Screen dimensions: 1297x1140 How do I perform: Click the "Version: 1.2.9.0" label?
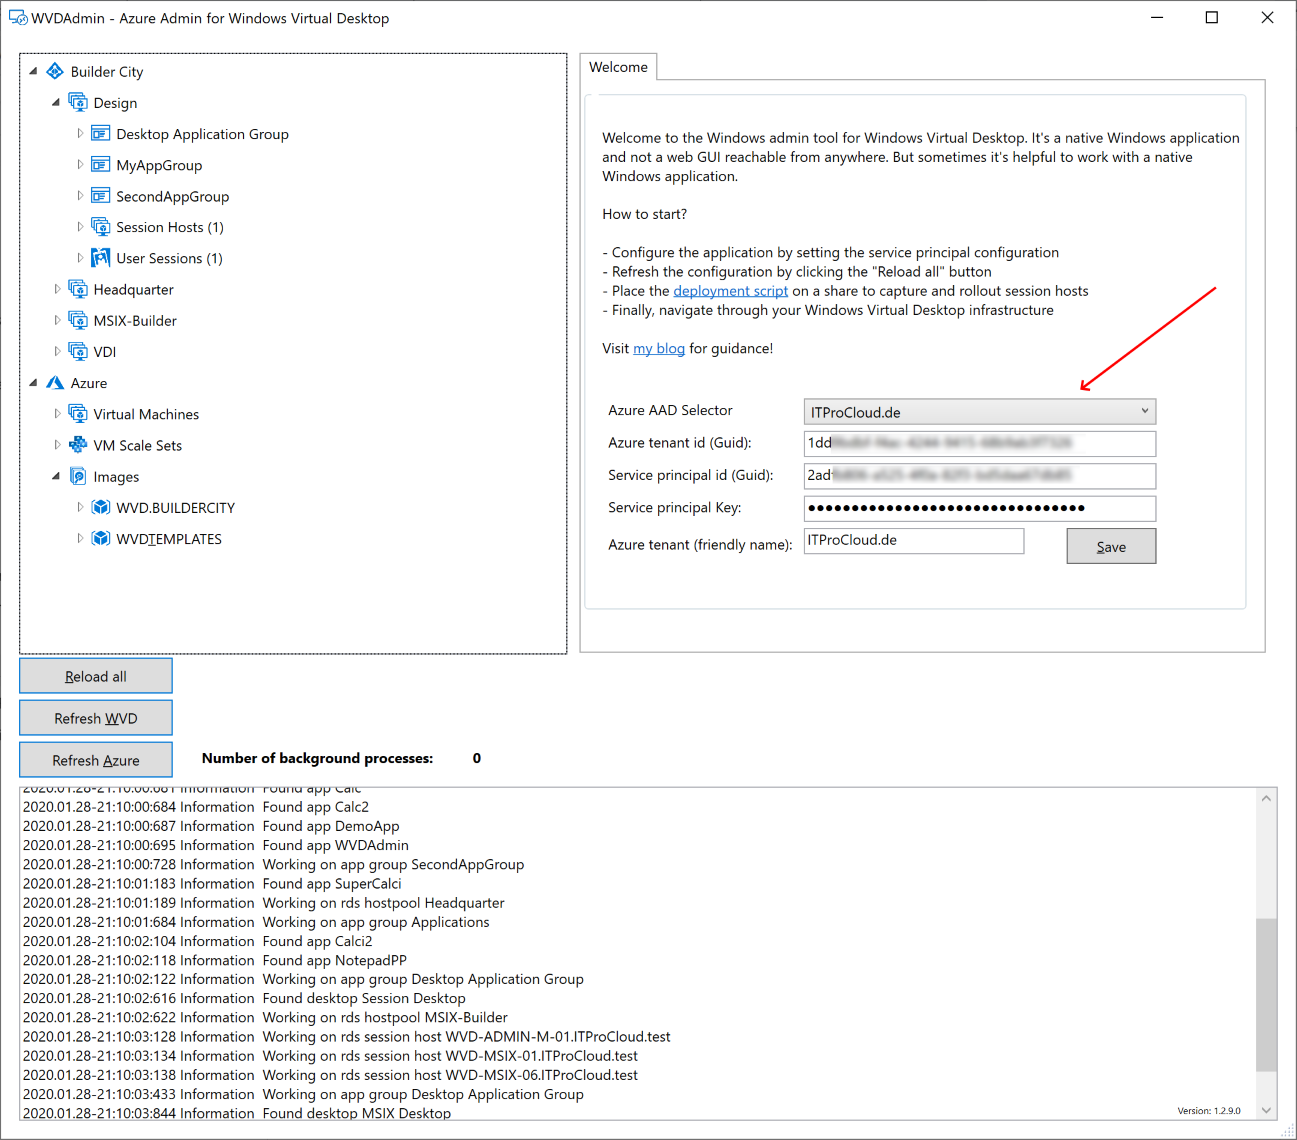(x=1208, y=1111)
